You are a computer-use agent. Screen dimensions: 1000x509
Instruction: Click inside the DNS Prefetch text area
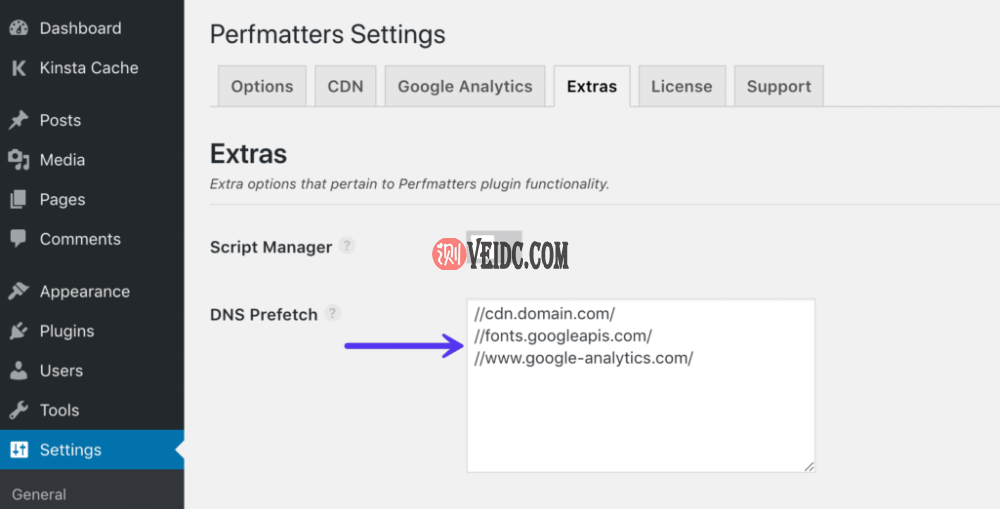[x=640, y=410]
